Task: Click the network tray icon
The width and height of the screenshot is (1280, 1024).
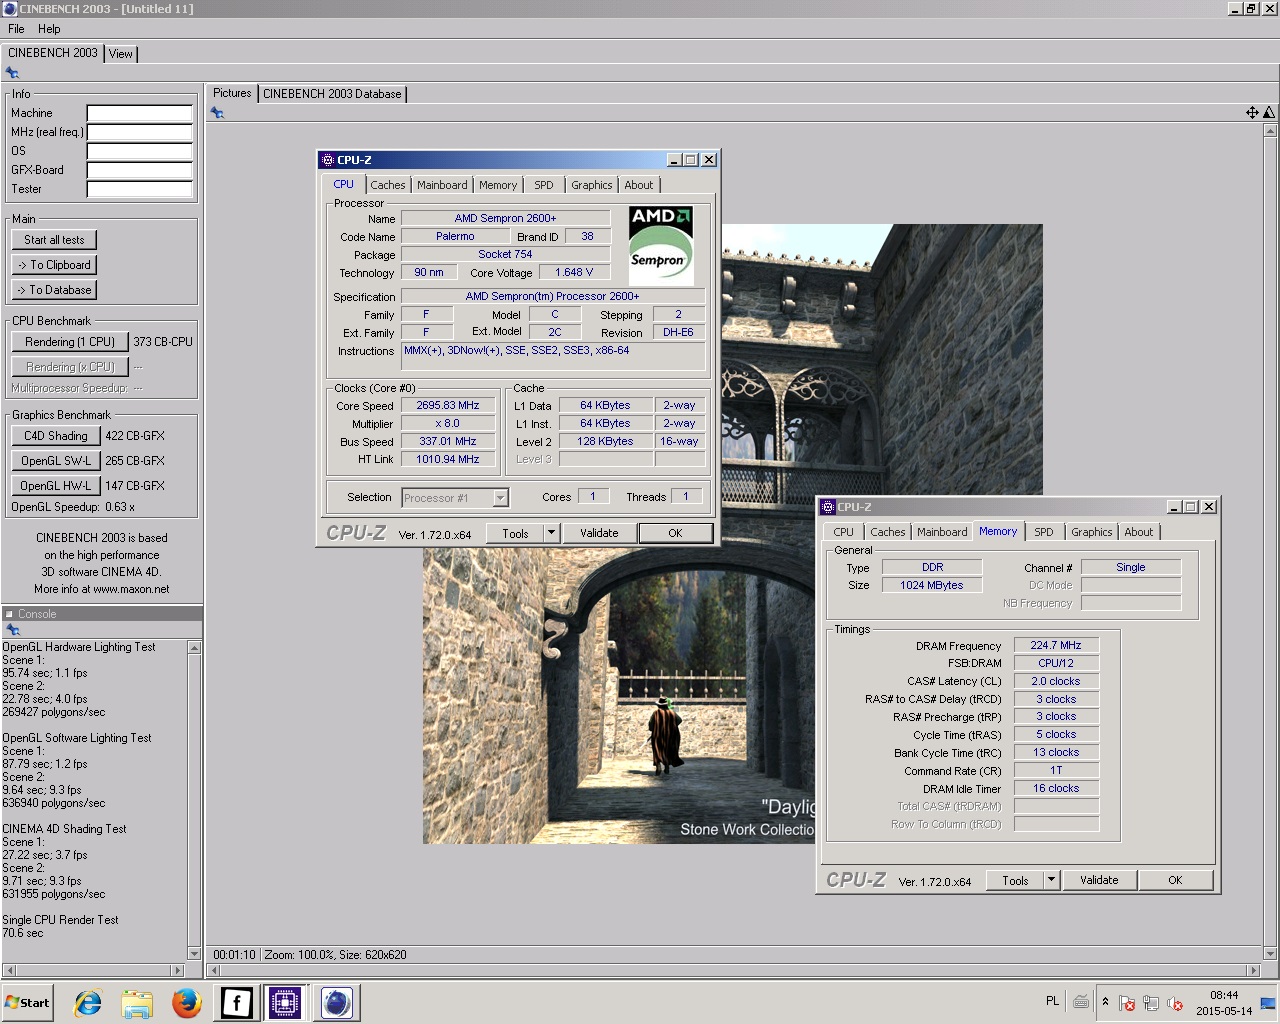Action: point(1151,1003)
